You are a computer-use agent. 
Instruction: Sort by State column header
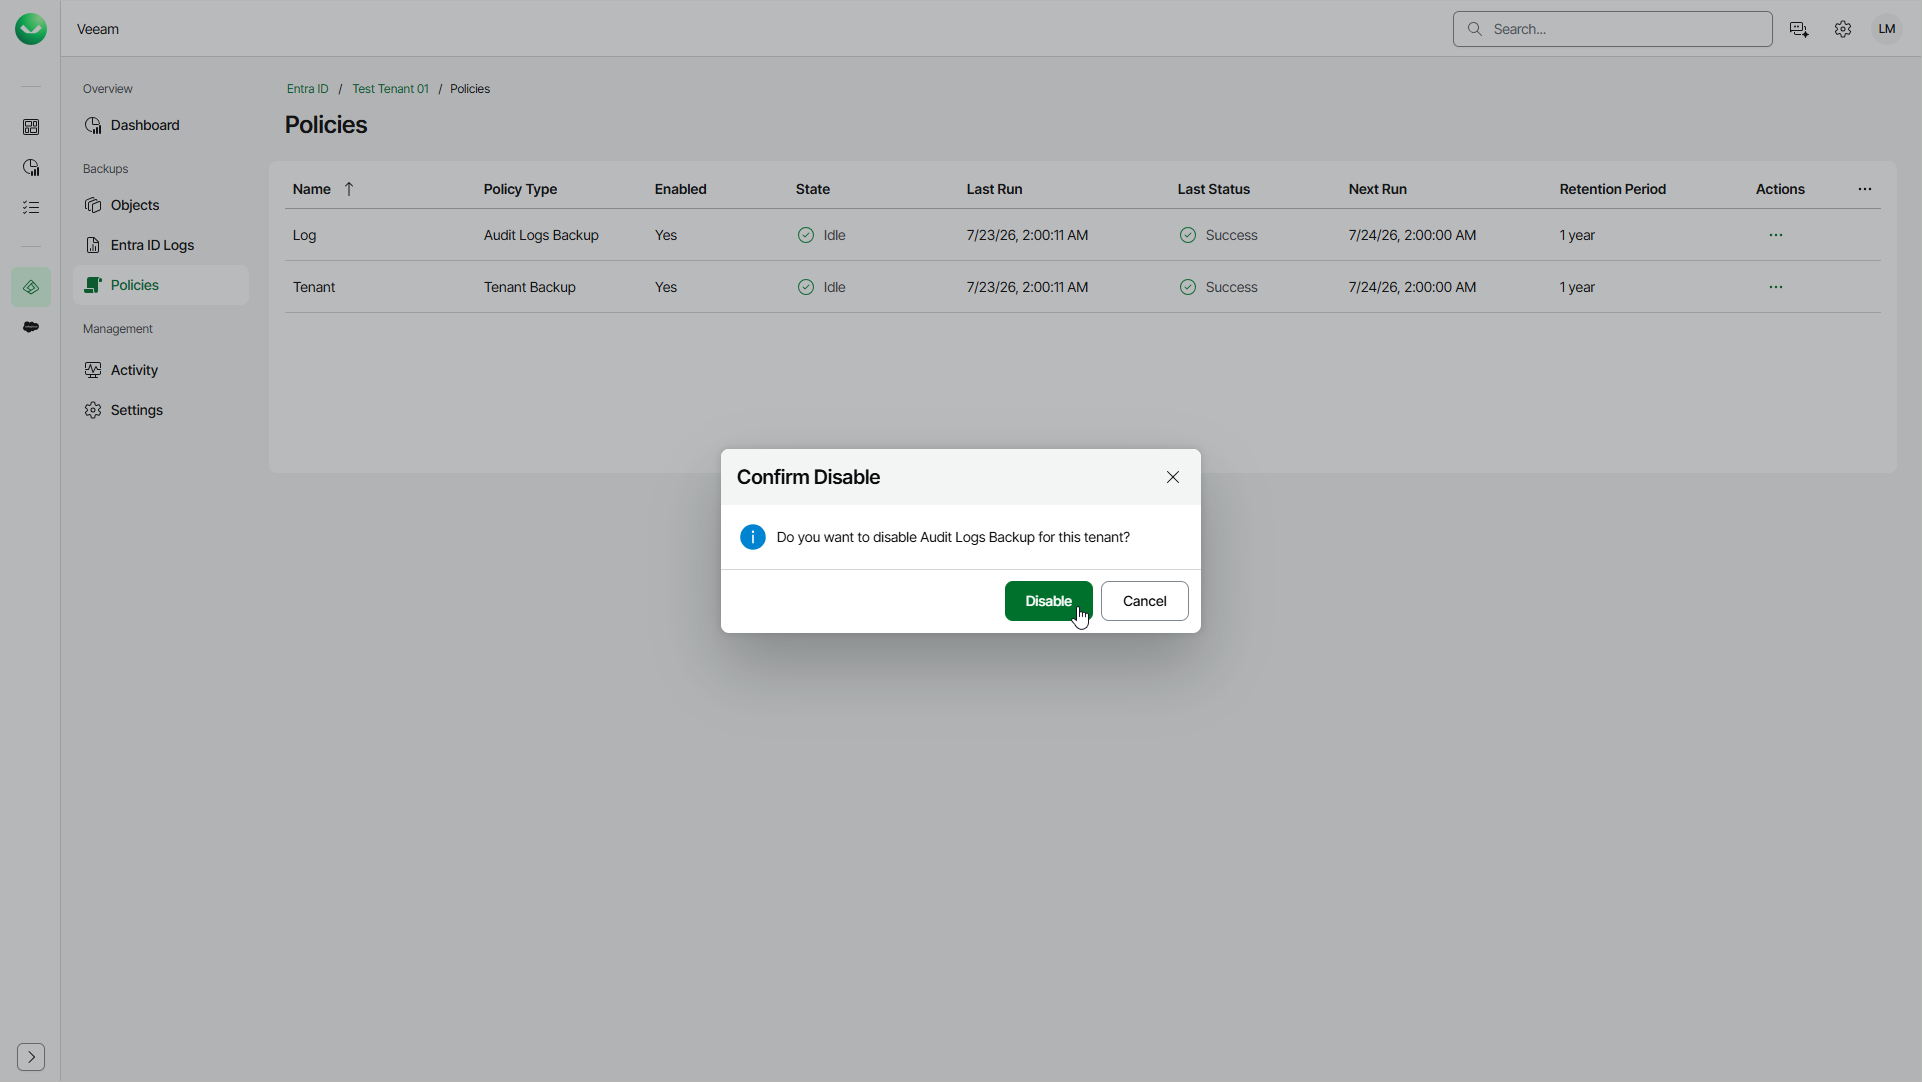812,189
